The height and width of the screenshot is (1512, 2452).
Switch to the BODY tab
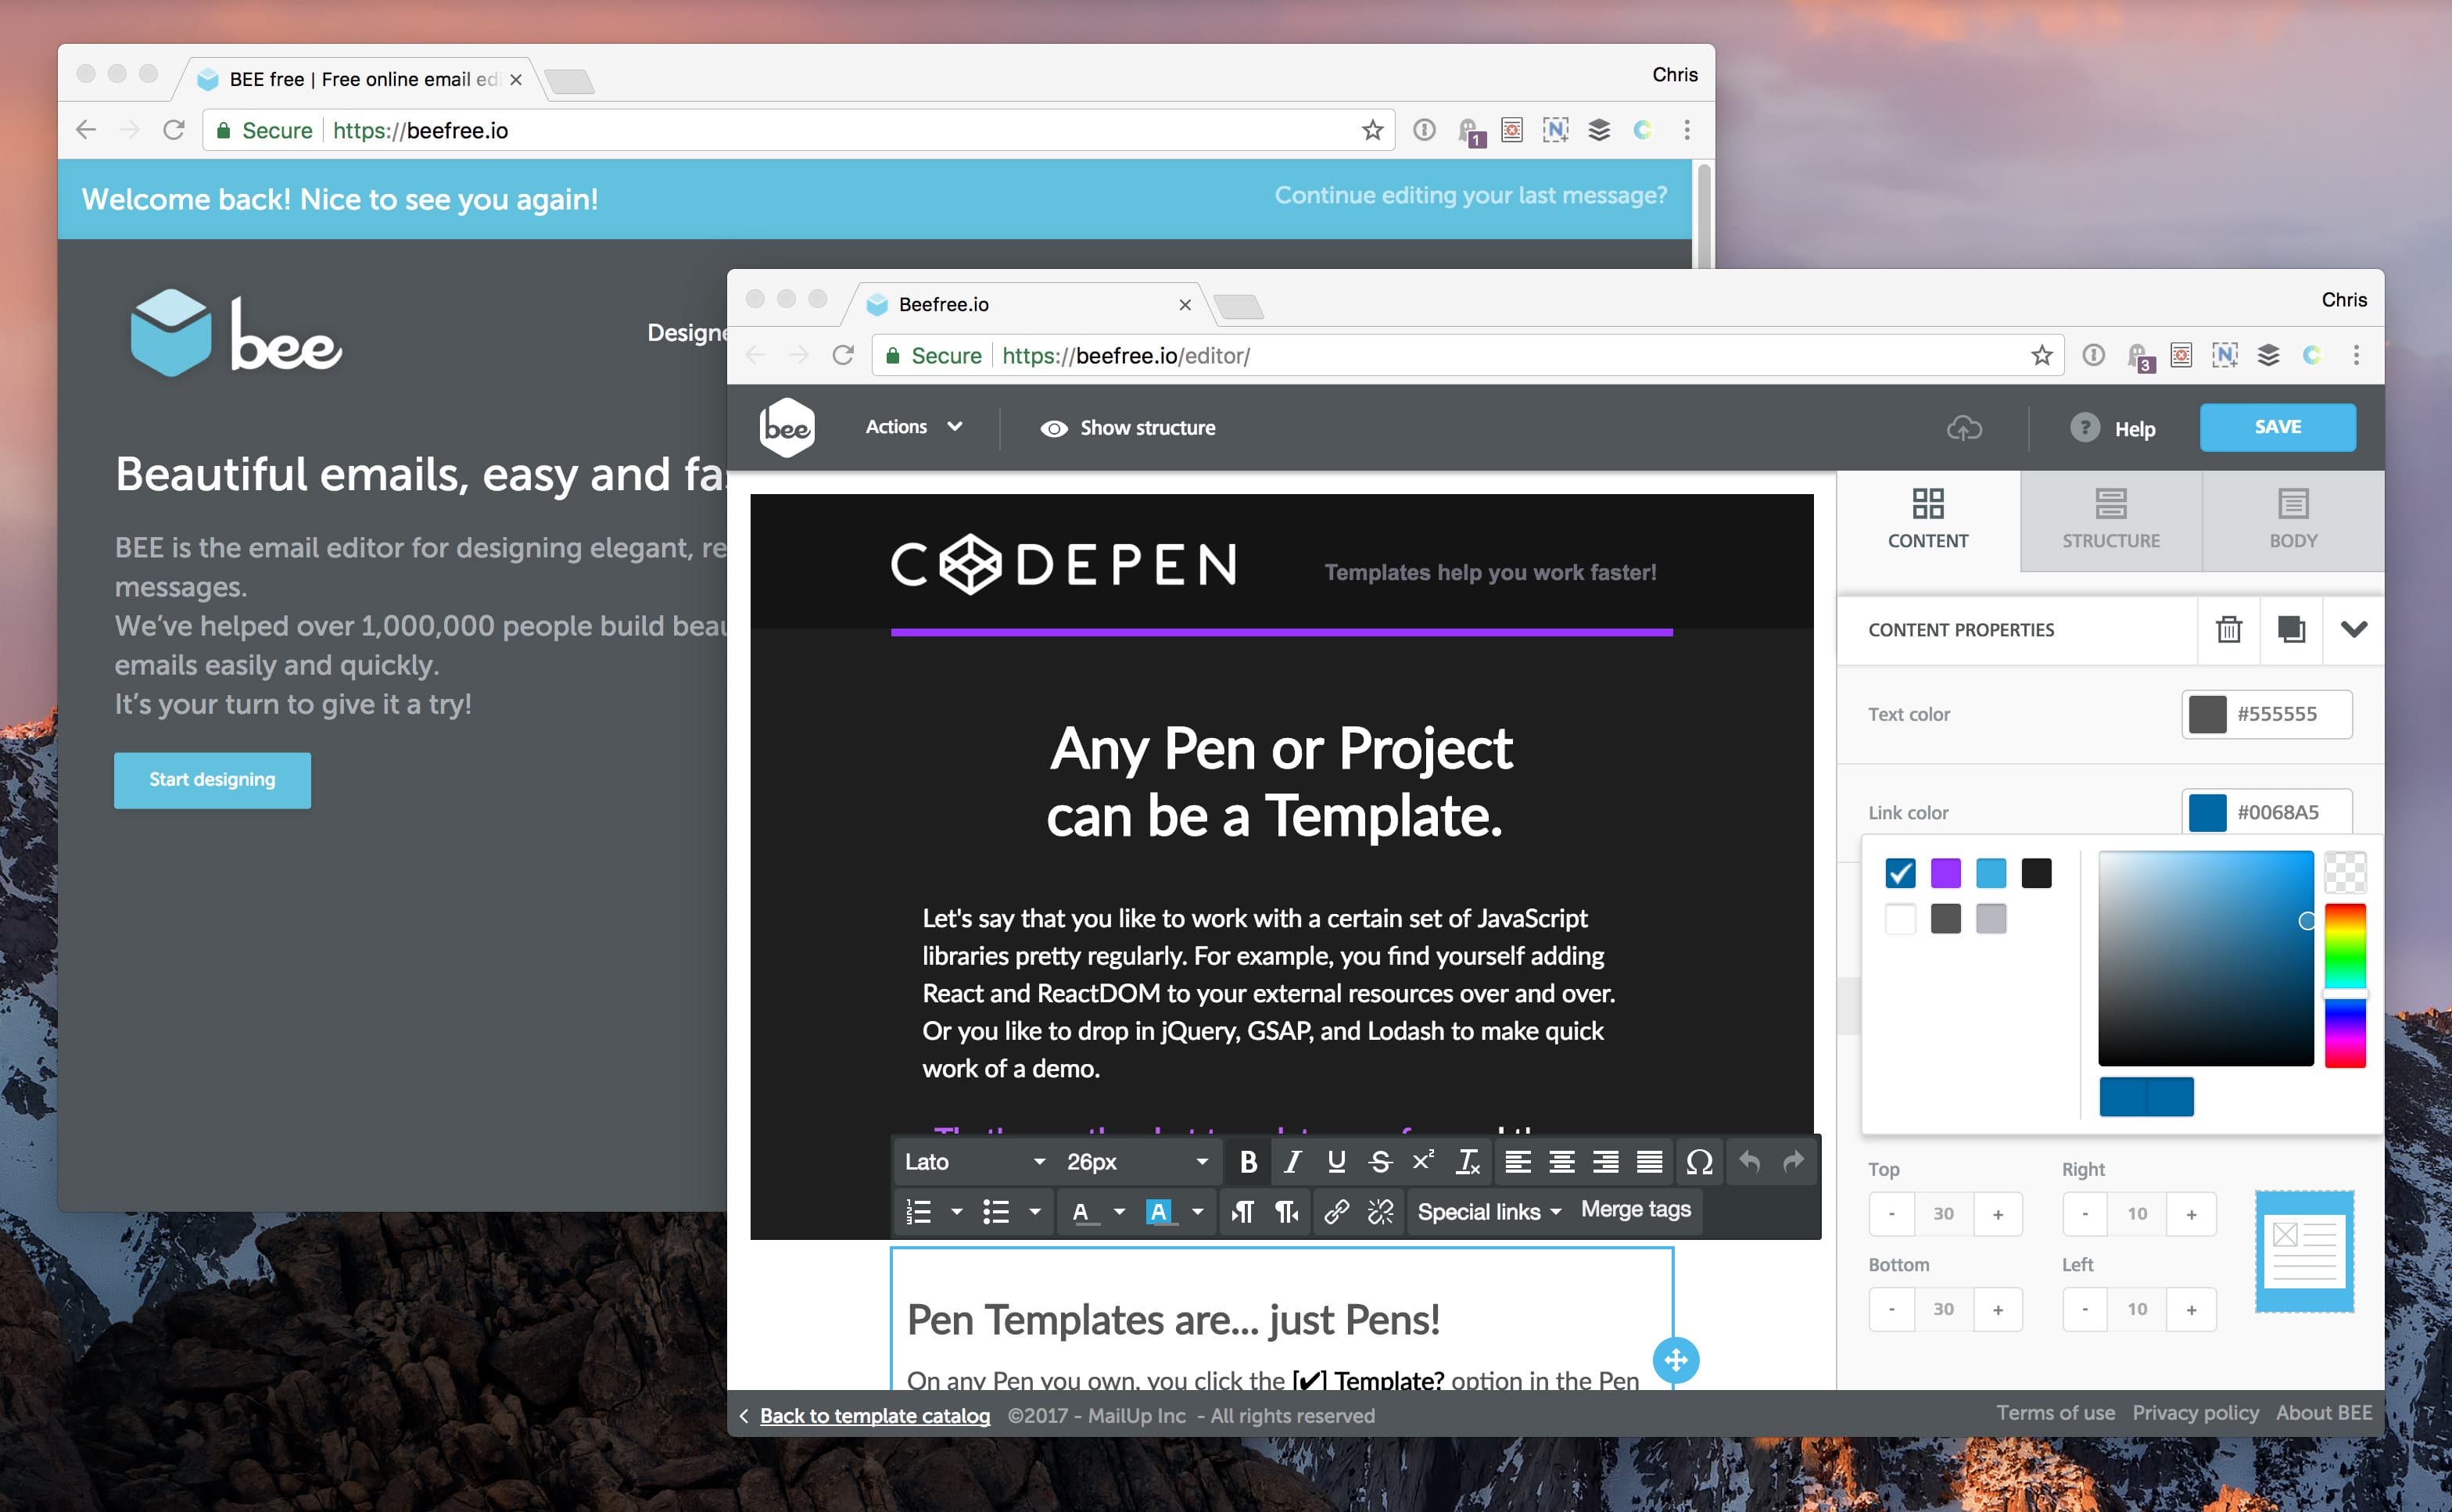click(2292, 520)
